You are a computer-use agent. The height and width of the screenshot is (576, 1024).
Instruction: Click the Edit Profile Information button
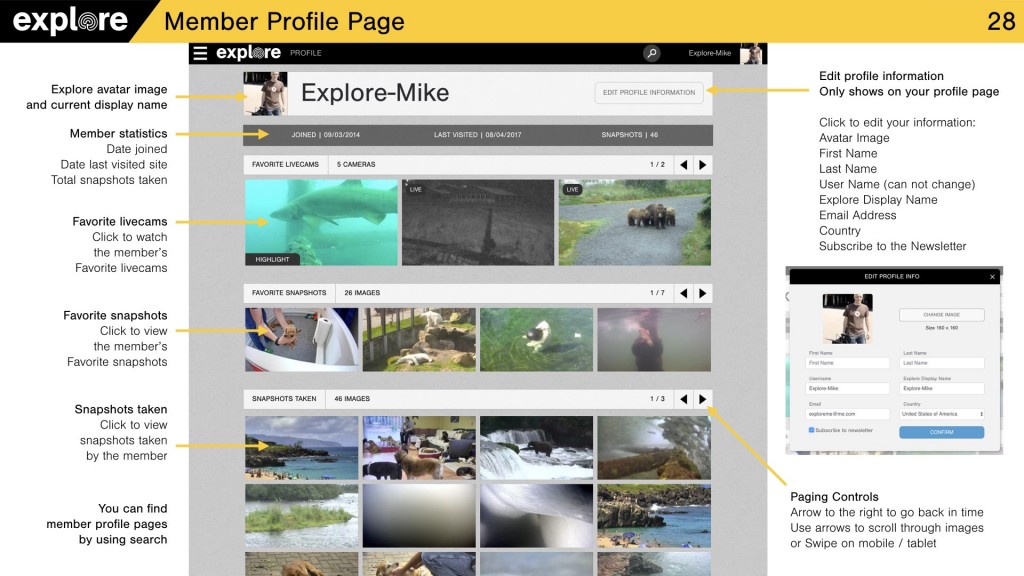(649, 92)
